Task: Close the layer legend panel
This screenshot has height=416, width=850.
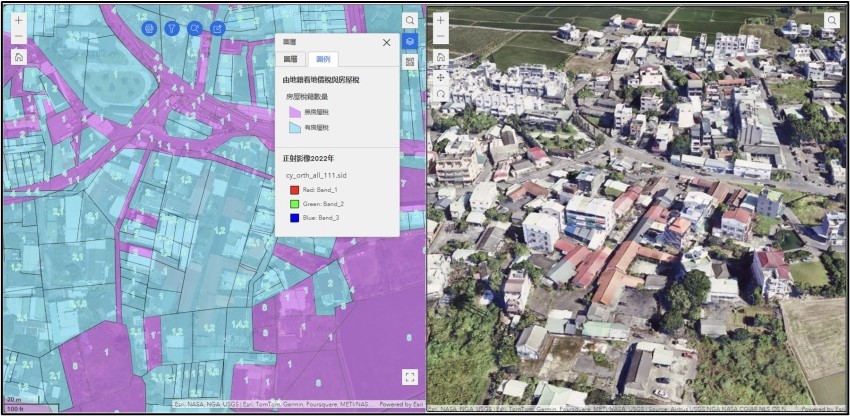Action: tap(387, 43)
